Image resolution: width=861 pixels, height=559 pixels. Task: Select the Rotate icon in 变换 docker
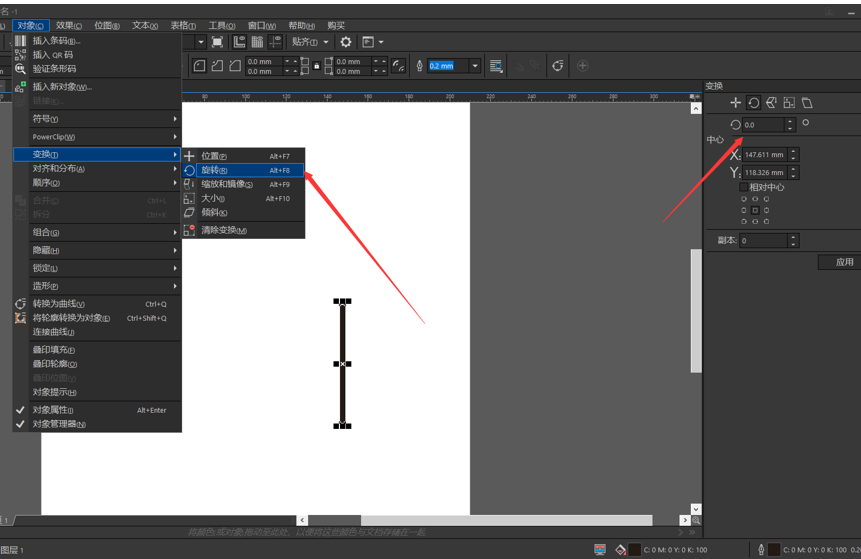pyautogui.click(x=754, y=103)
